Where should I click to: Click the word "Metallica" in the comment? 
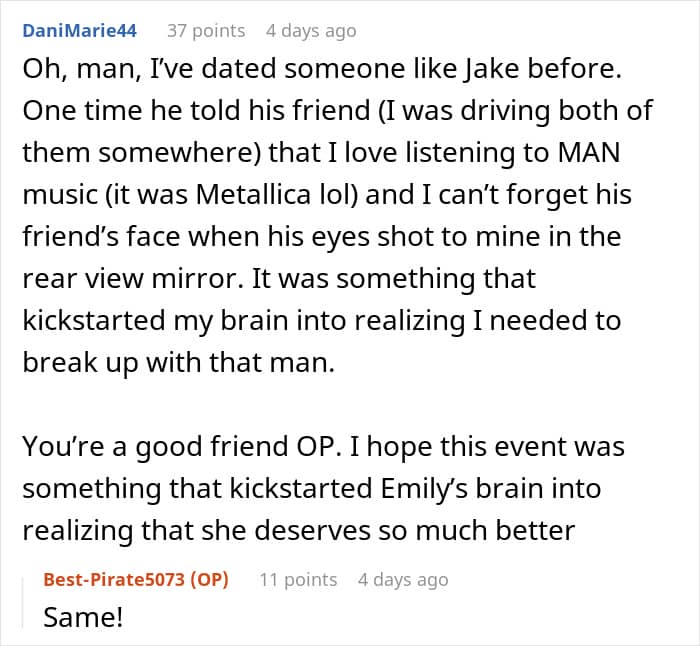[319, 195]
